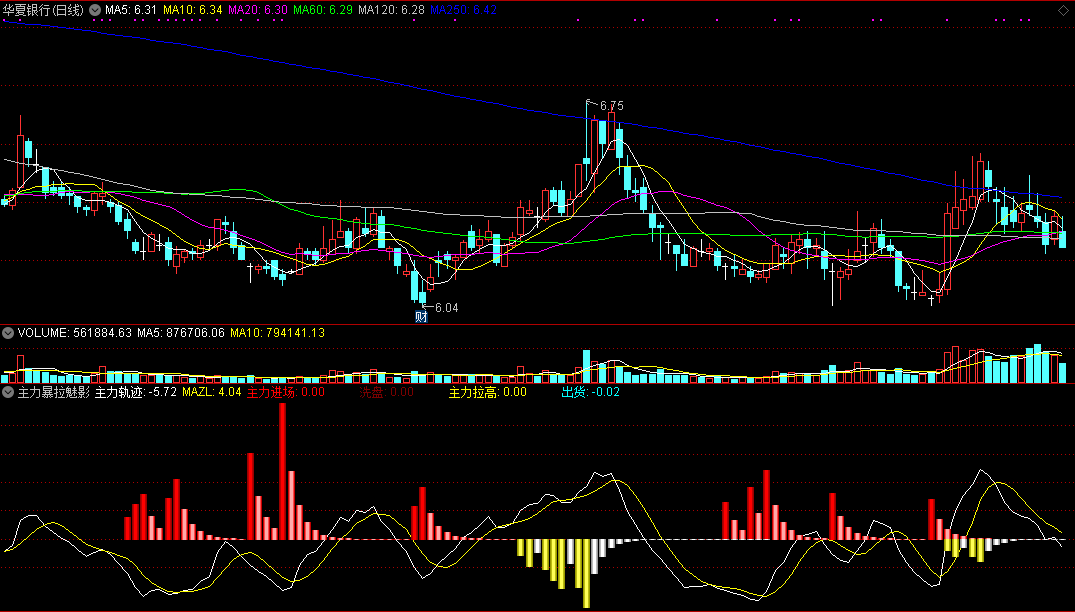Viewport: 1075px width, 612px height.
Task: Select the 华夏银行(日线) chart title
Action: [43, 10]
